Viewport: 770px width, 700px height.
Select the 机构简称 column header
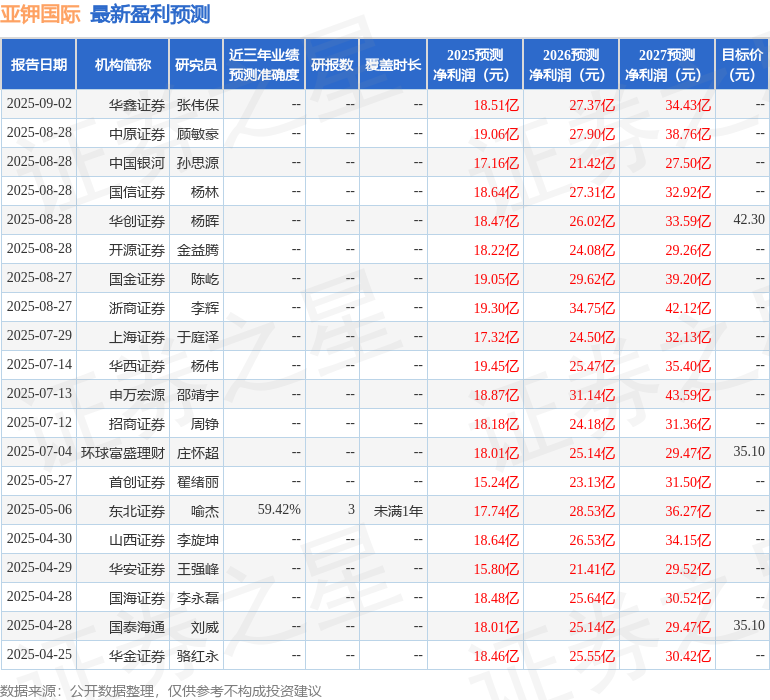(123, 64)
